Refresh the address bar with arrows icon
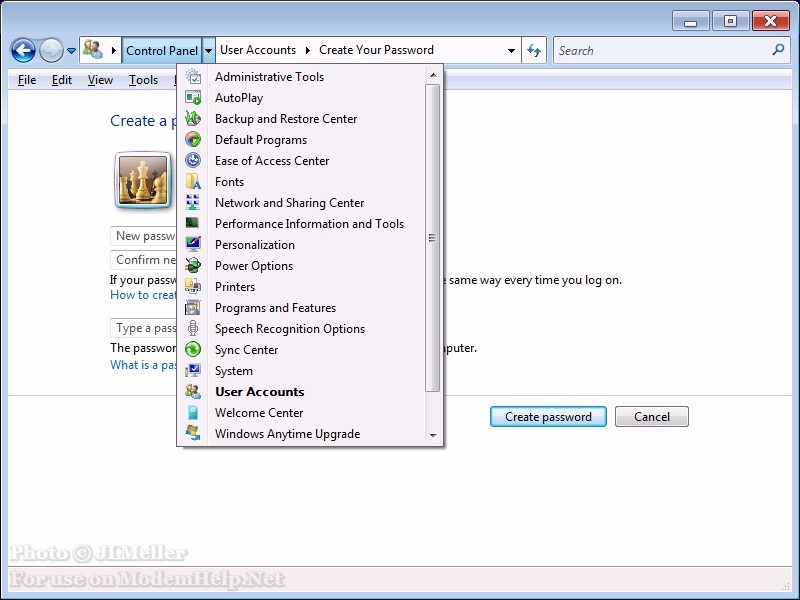The image size is (800, 600). tap(534, 50)
